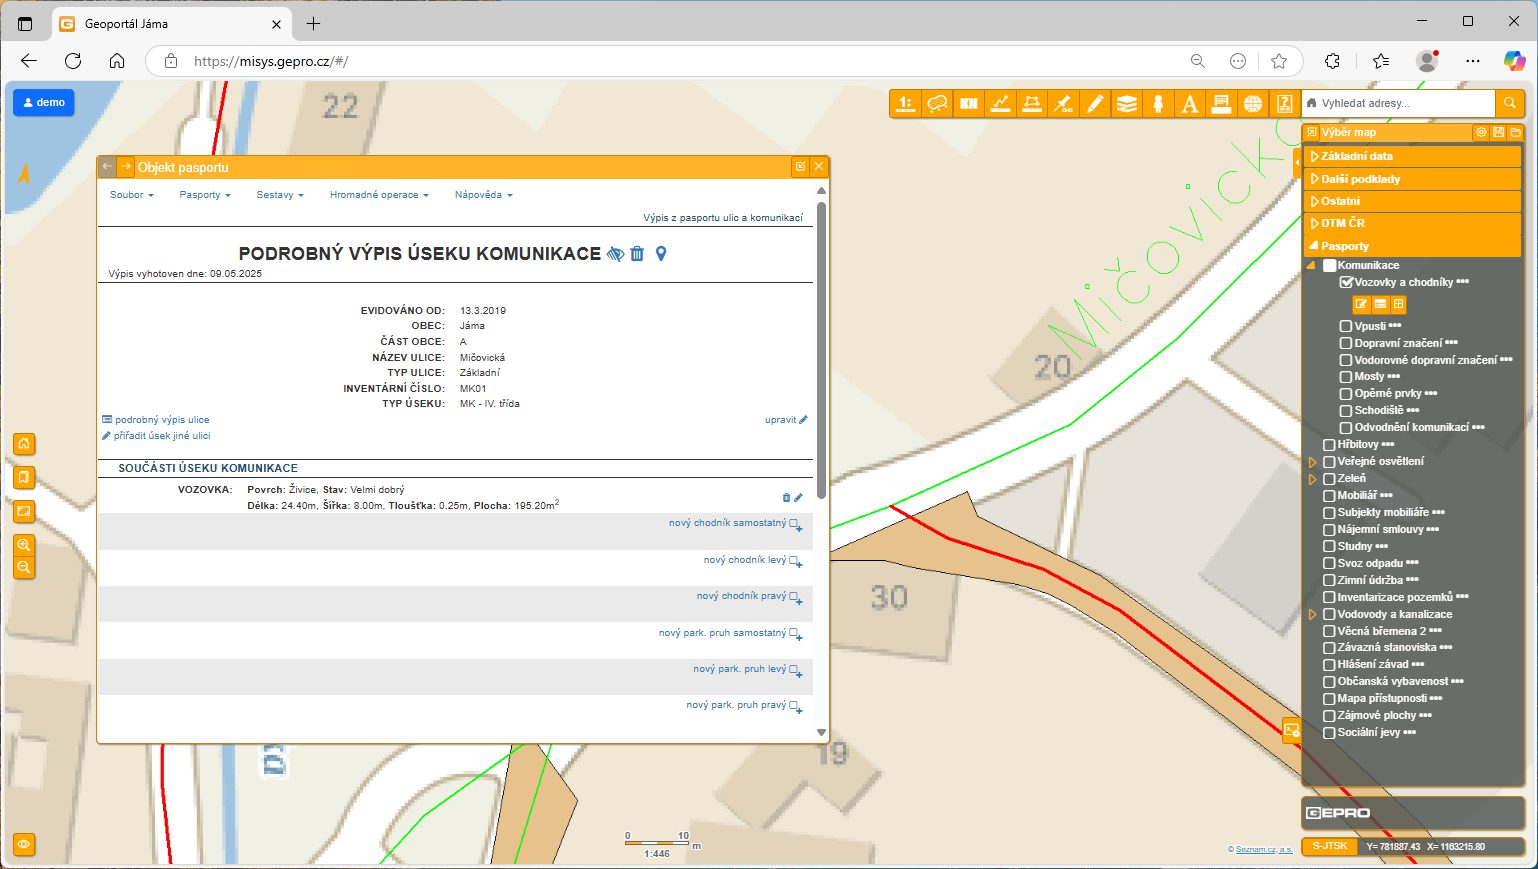The width and height of the screenshot is (1538, 869).
Task: Activate the pushpin coordinates tool
Action: click(1063, 103)
